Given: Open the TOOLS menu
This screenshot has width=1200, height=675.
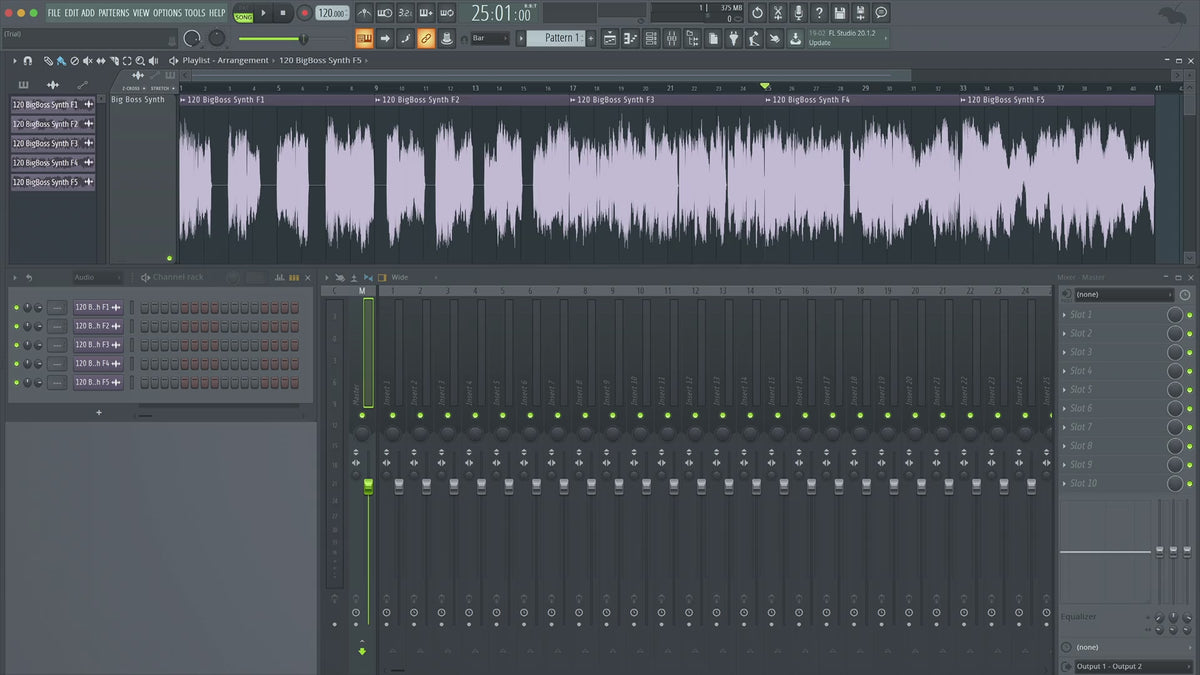Looking at the screenshot, I should pos(194,13).
